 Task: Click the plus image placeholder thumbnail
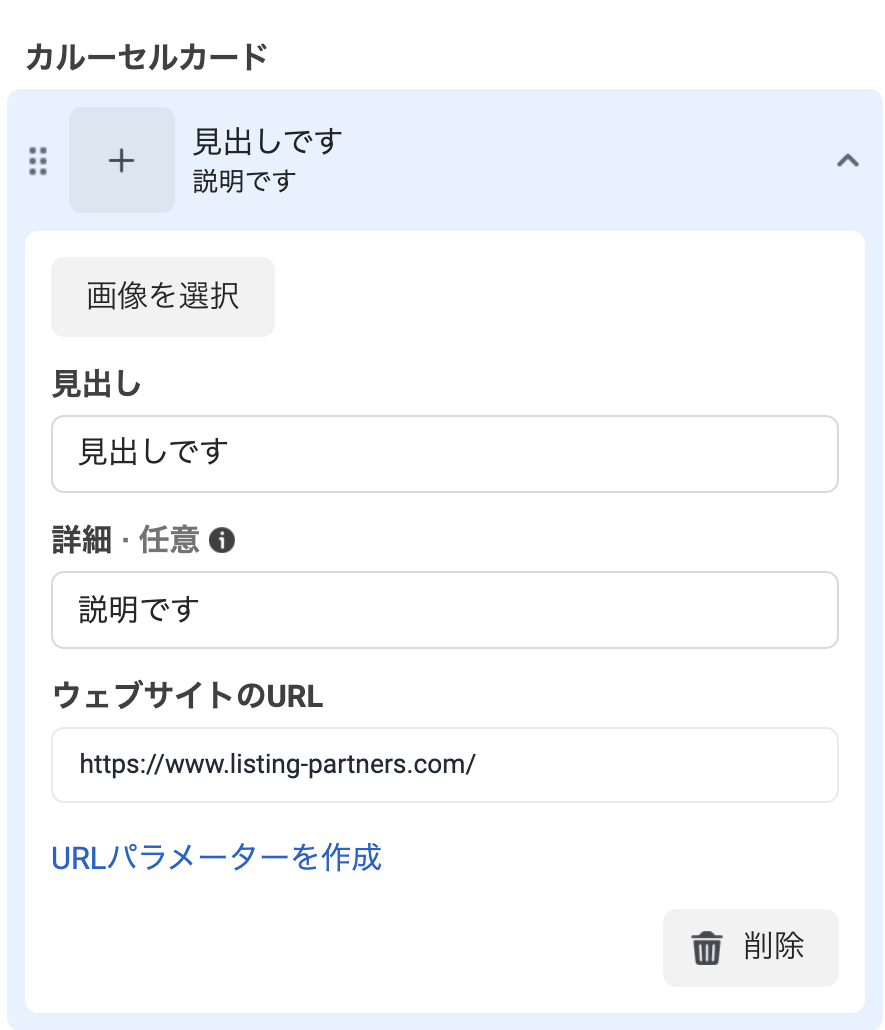click(x=122, y=160)
